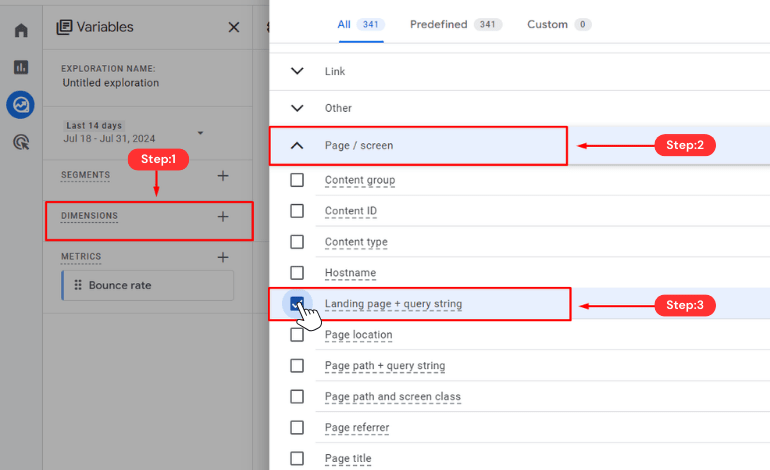Screen dimensions: 770x470
Task: Open the Advertising cursor icon
Action: 21,142
